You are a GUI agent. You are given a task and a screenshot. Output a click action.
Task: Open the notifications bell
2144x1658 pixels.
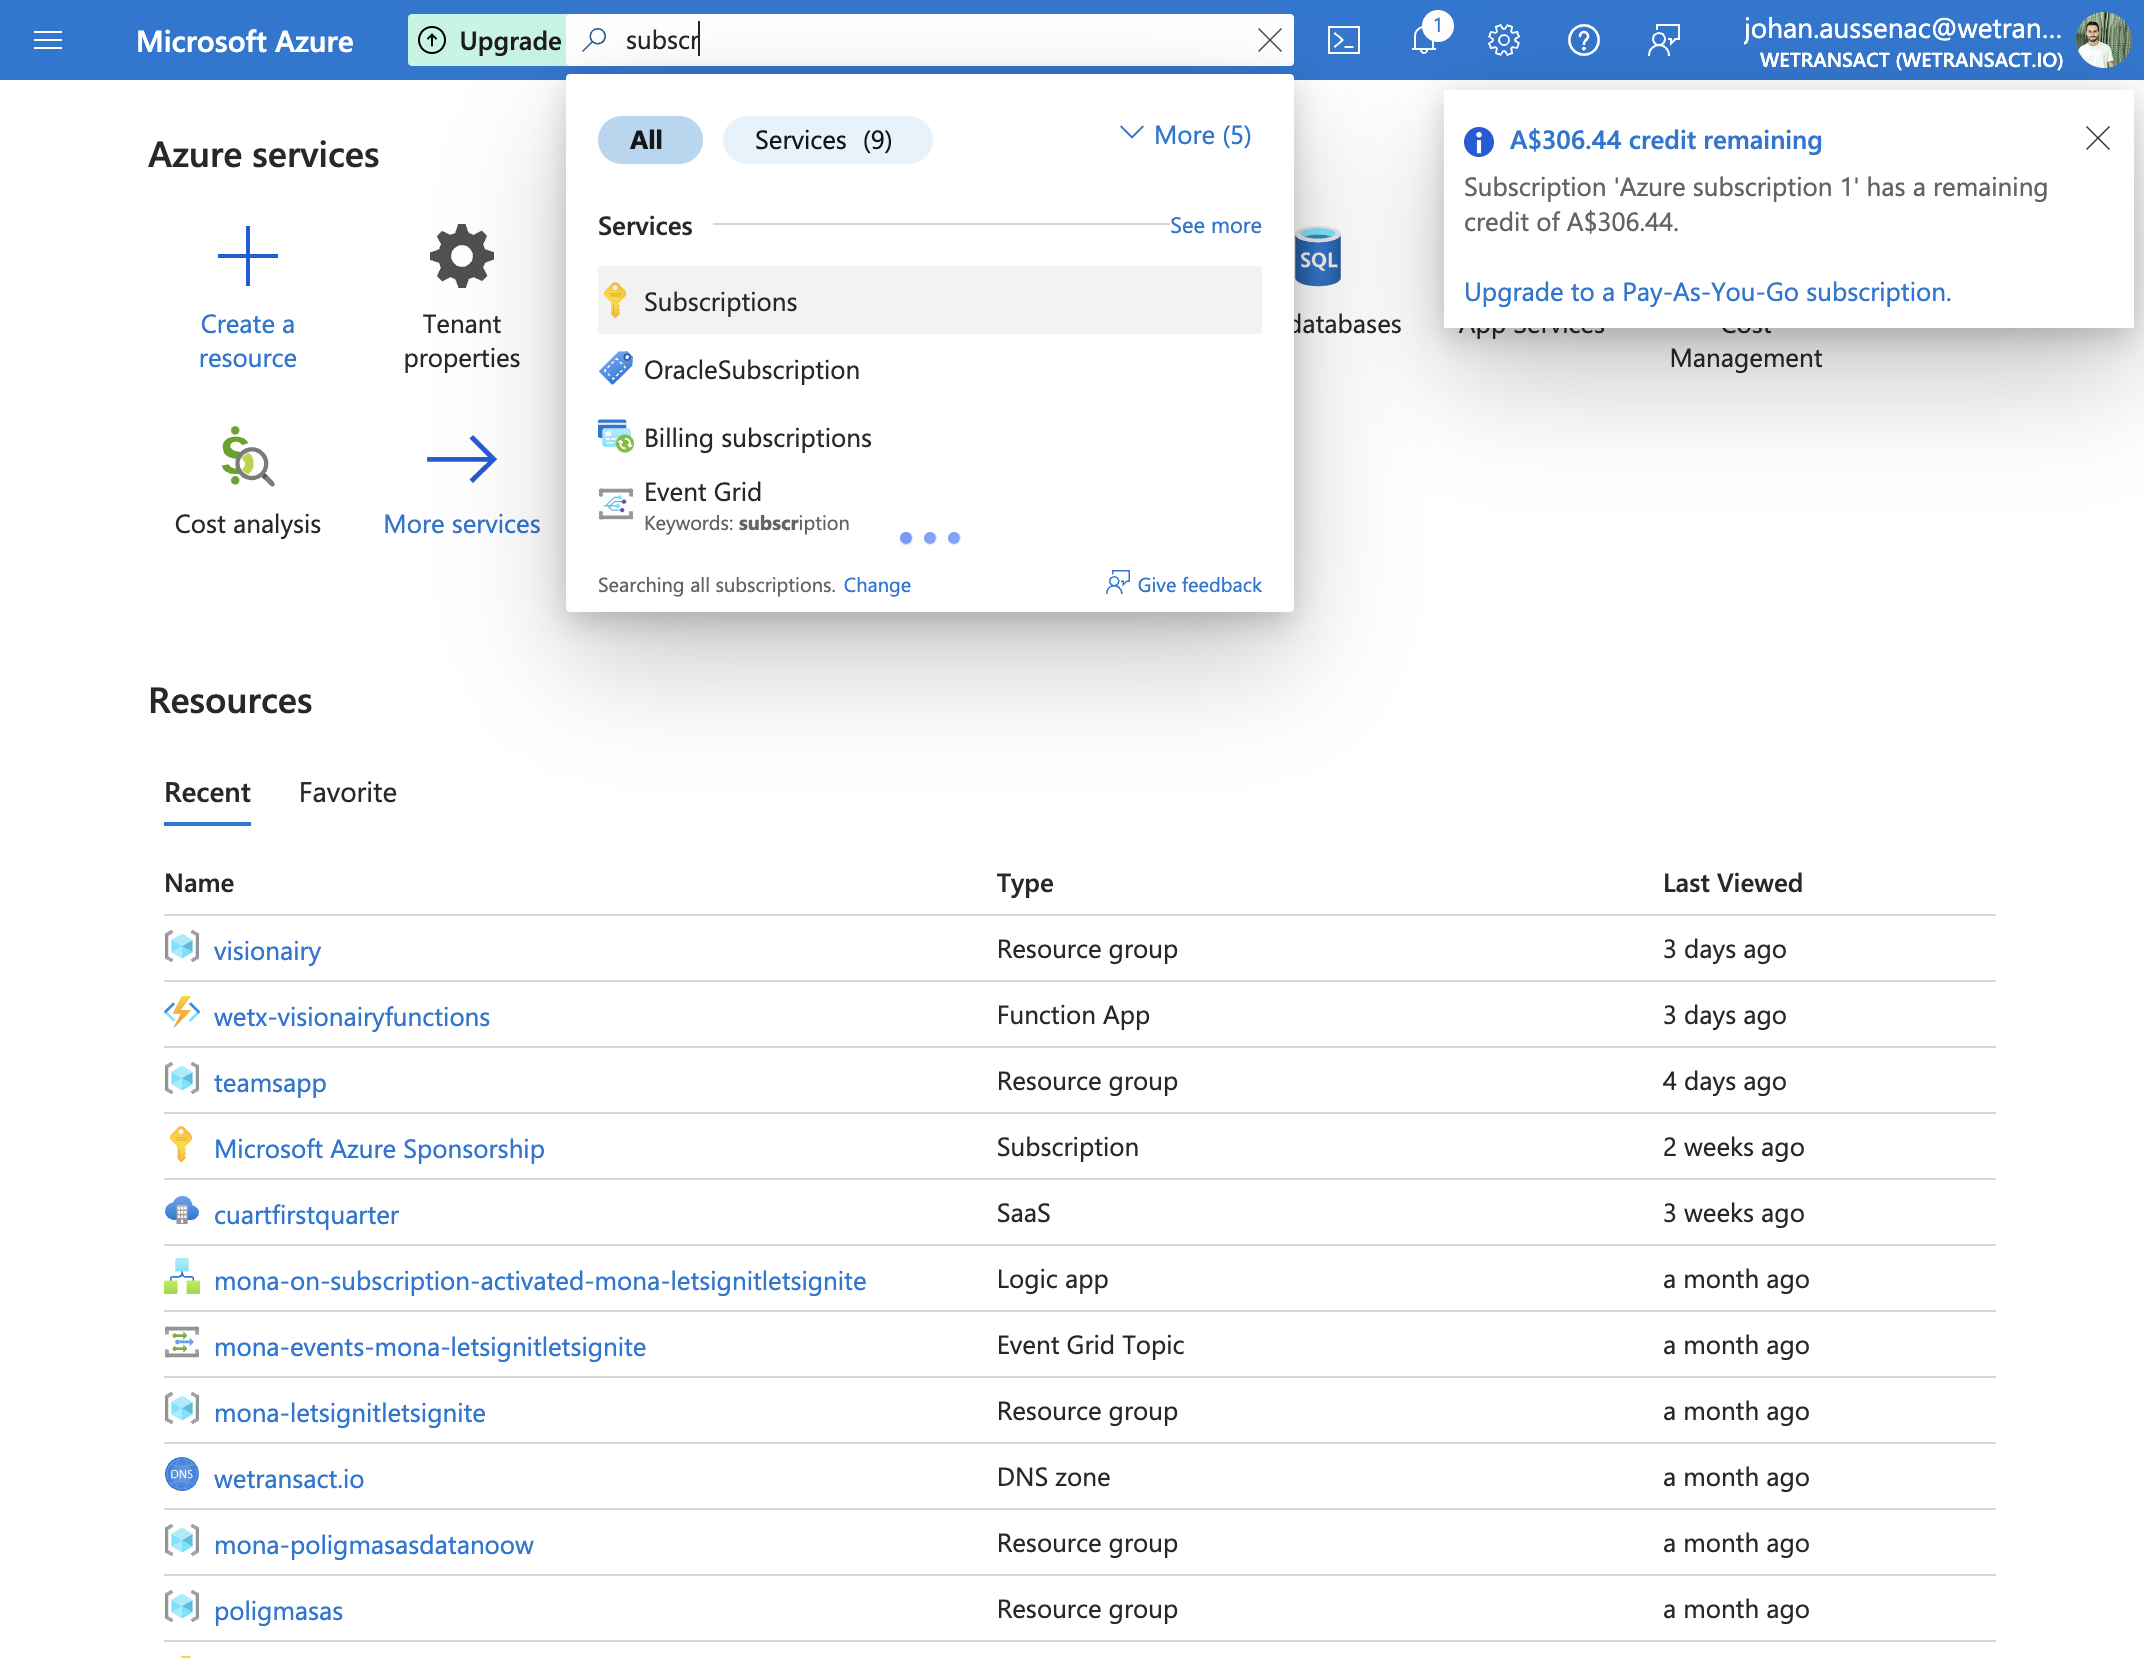[x=1424, y=40]
